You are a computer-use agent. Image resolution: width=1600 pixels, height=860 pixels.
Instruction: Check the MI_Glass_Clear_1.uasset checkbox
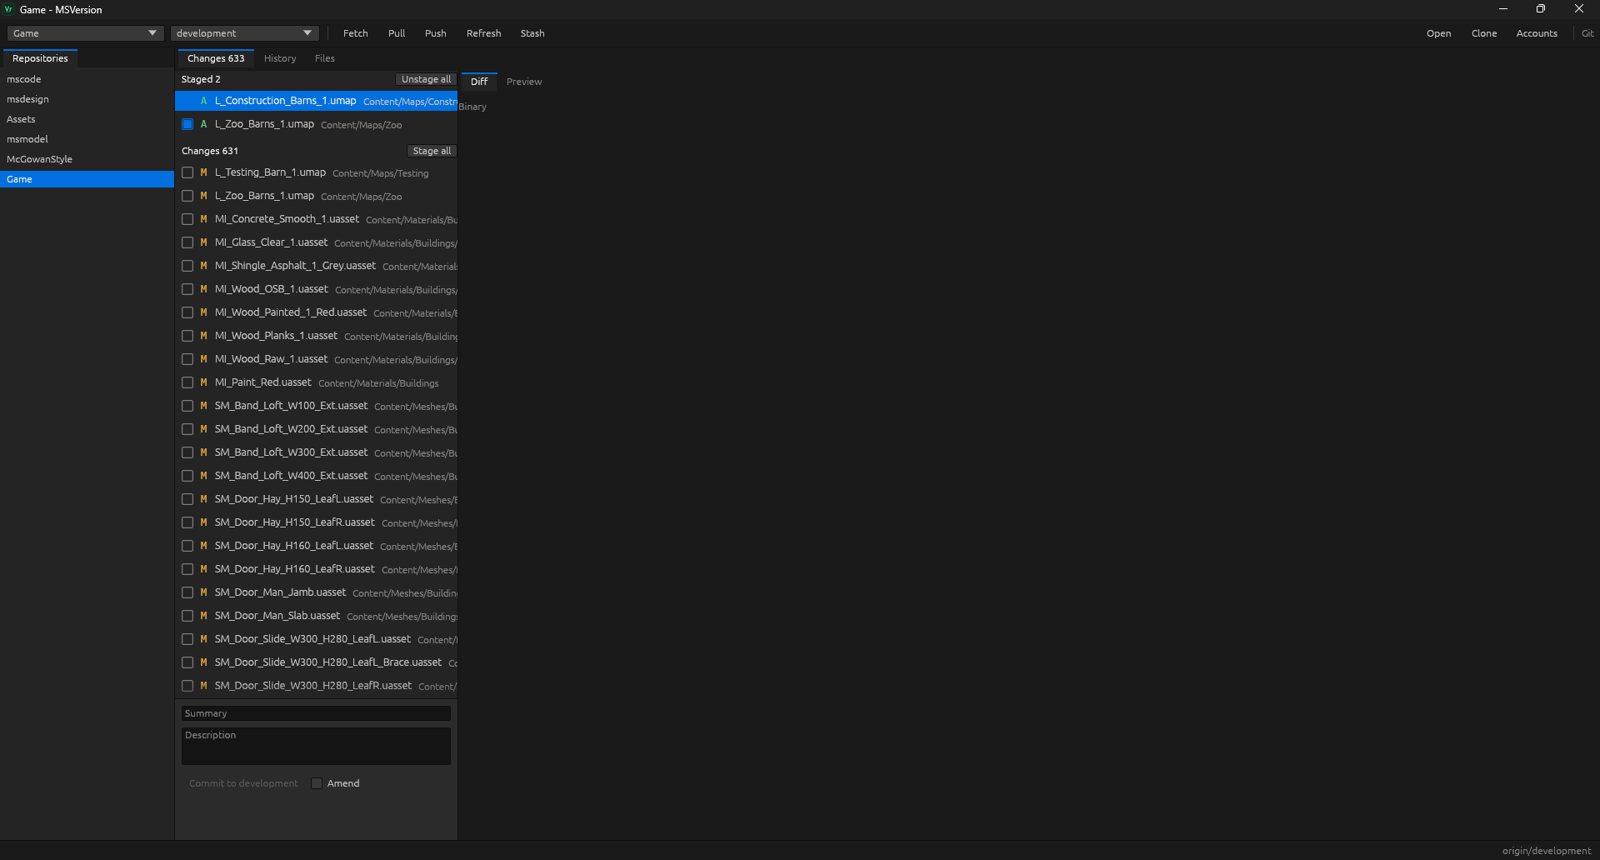[187, 242]
